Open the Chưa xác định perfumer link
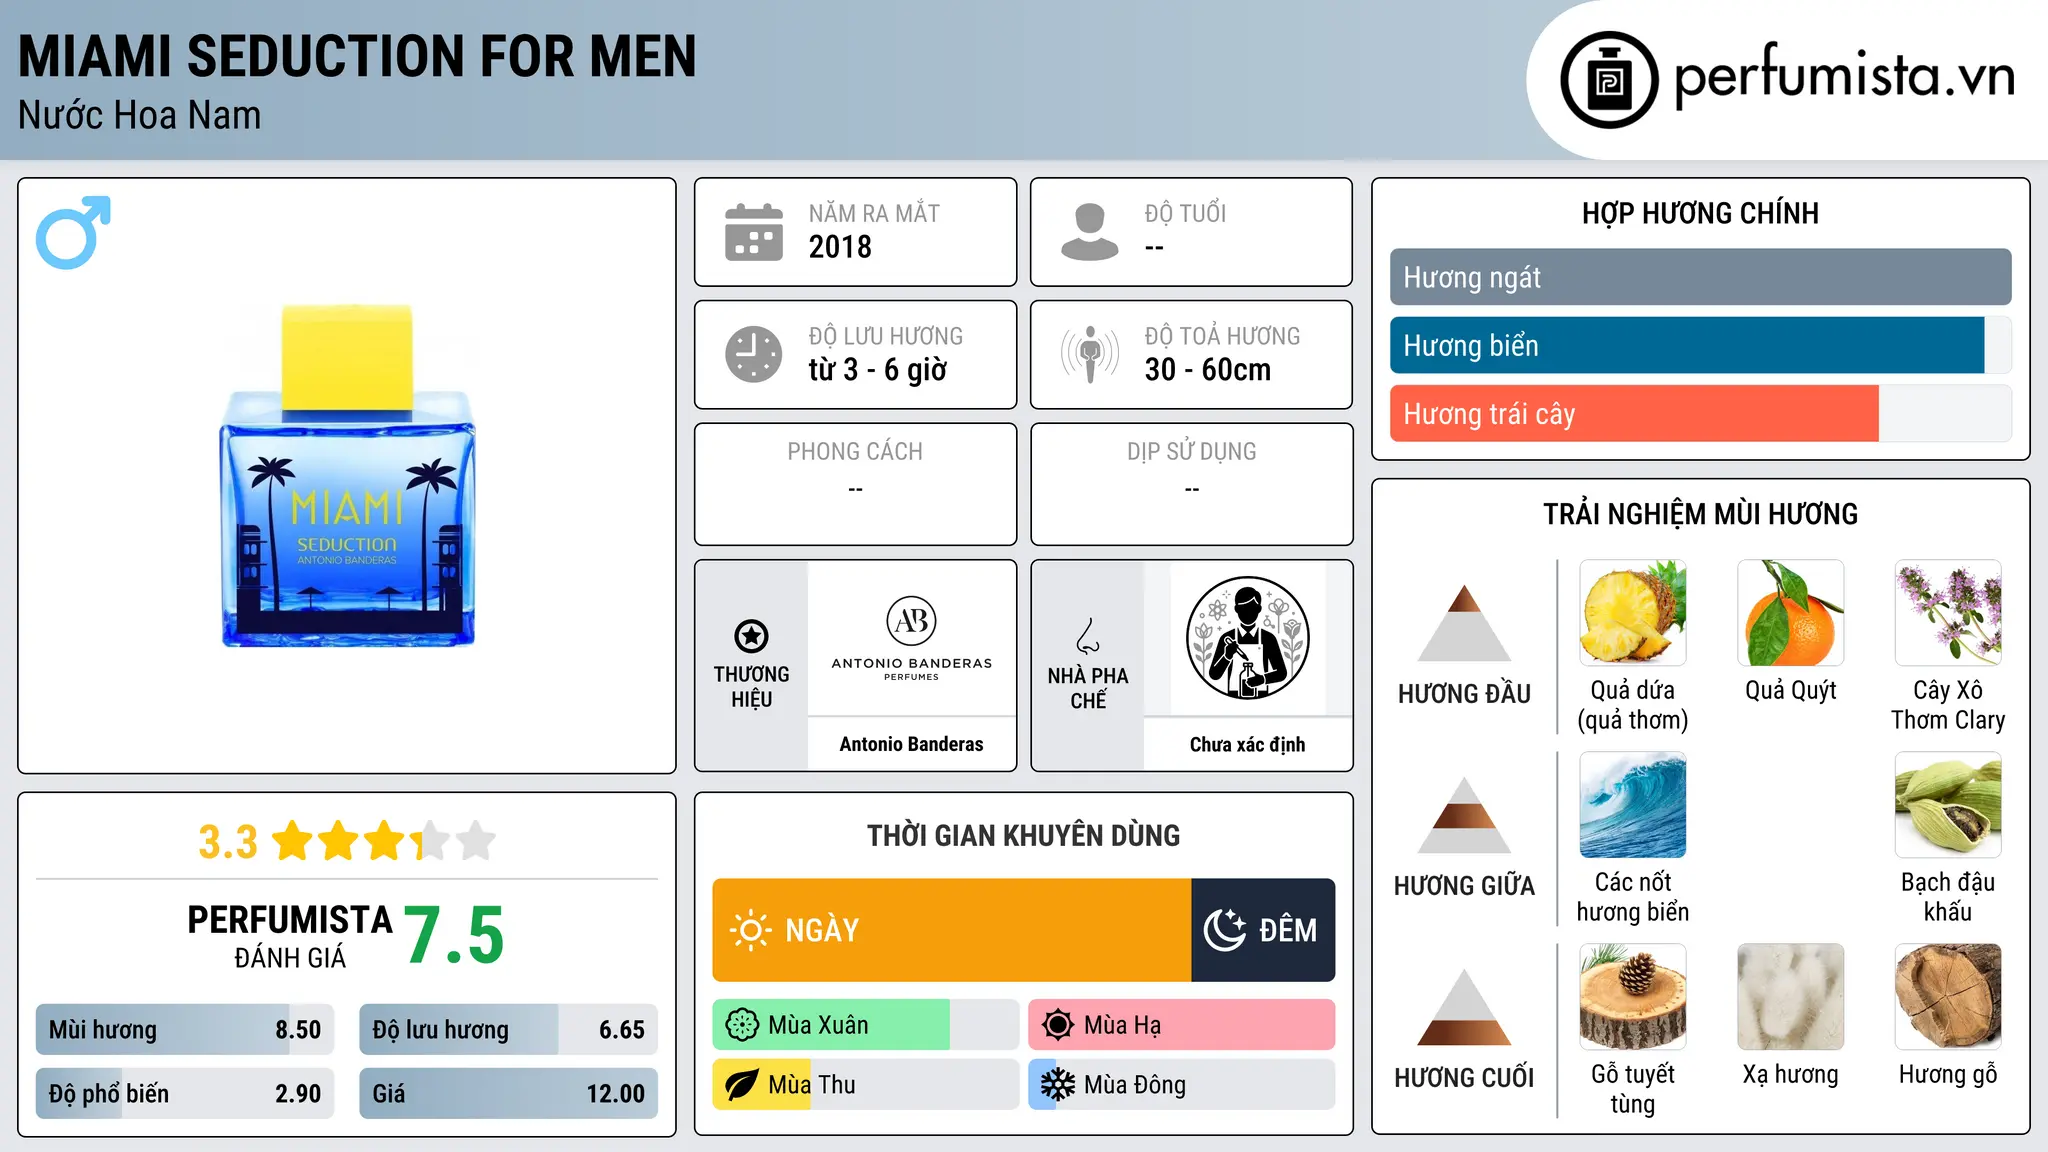 [1248, 744]
